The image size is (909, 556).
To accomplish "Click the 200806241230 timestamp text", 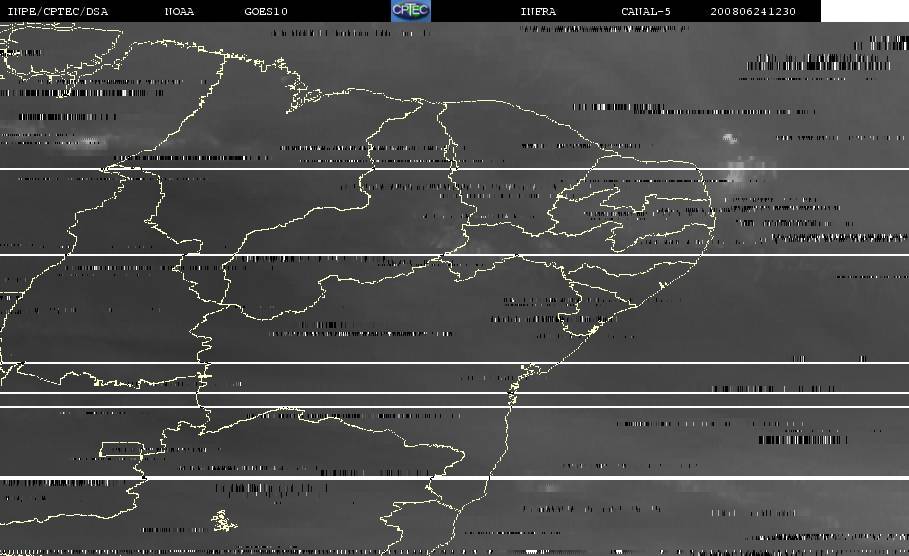I will click(x=753, y=12).
